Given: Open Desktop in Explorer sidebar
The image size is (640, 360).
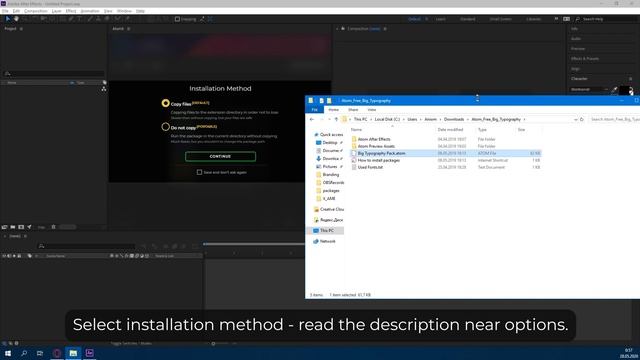Looking at the screenshot, I should 329,143.
